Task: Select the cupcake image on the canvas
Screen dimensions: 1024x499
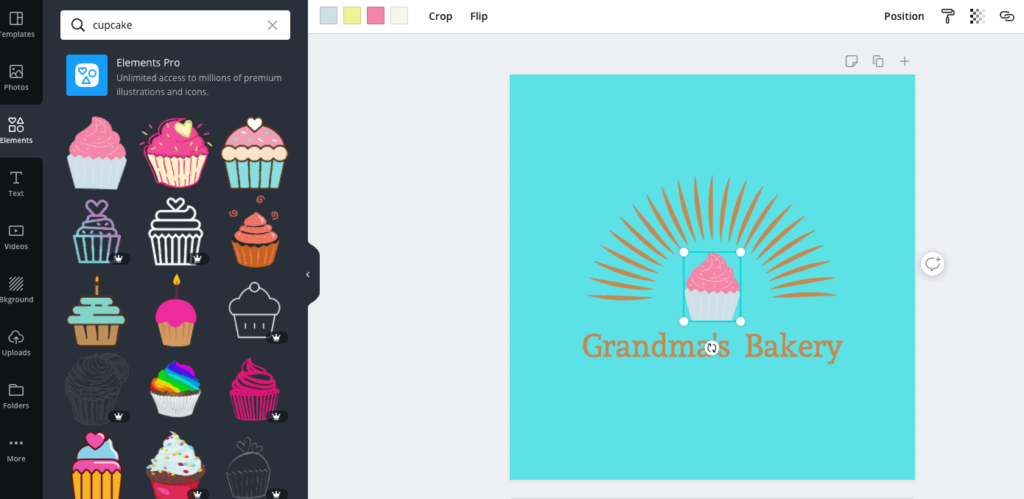Action: (712, 287)
